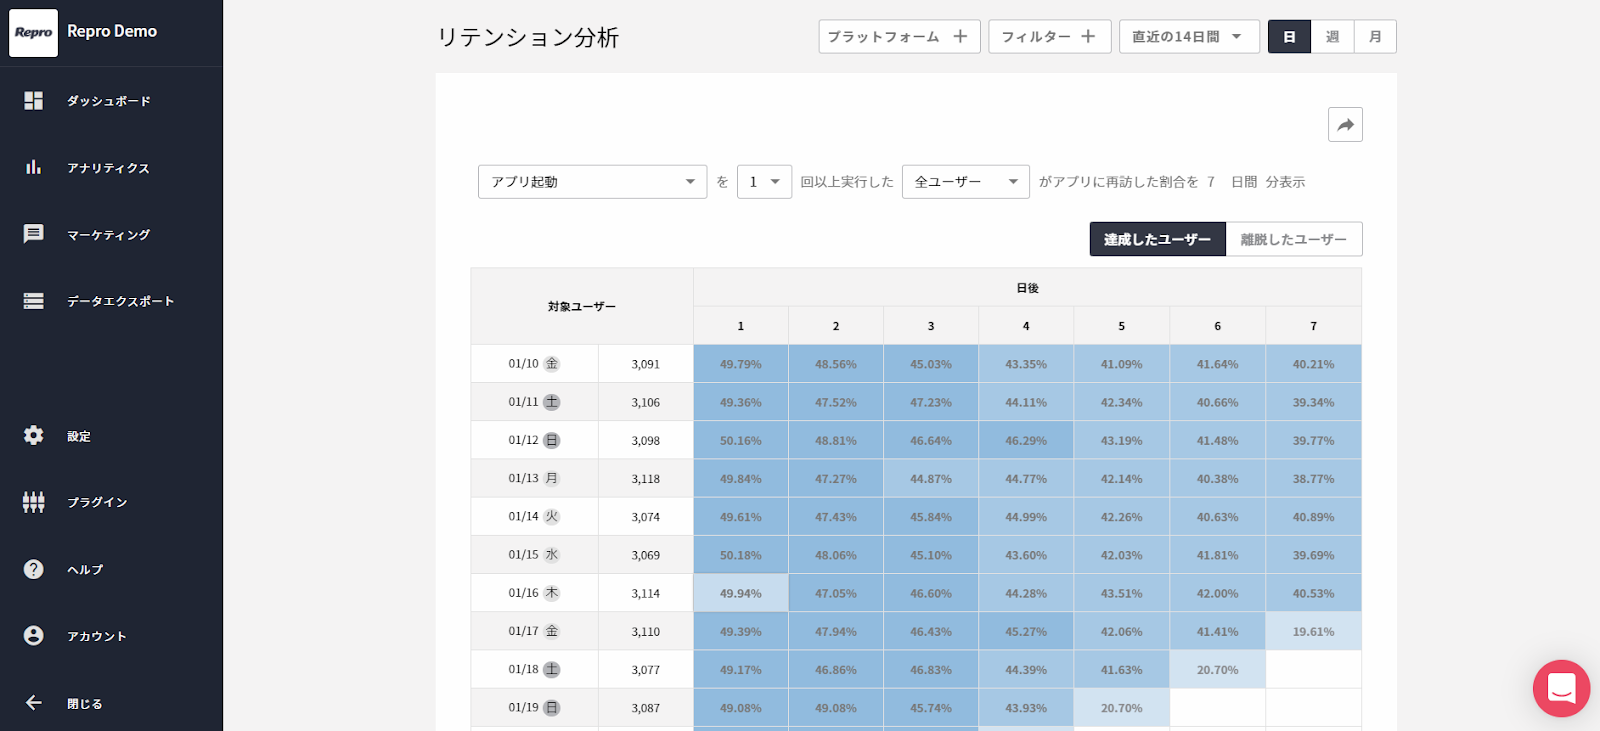This screenshot has width=1600, height=731.
Task: Click the 20.70% cell for 01/18
Action: coord(1217,669)
